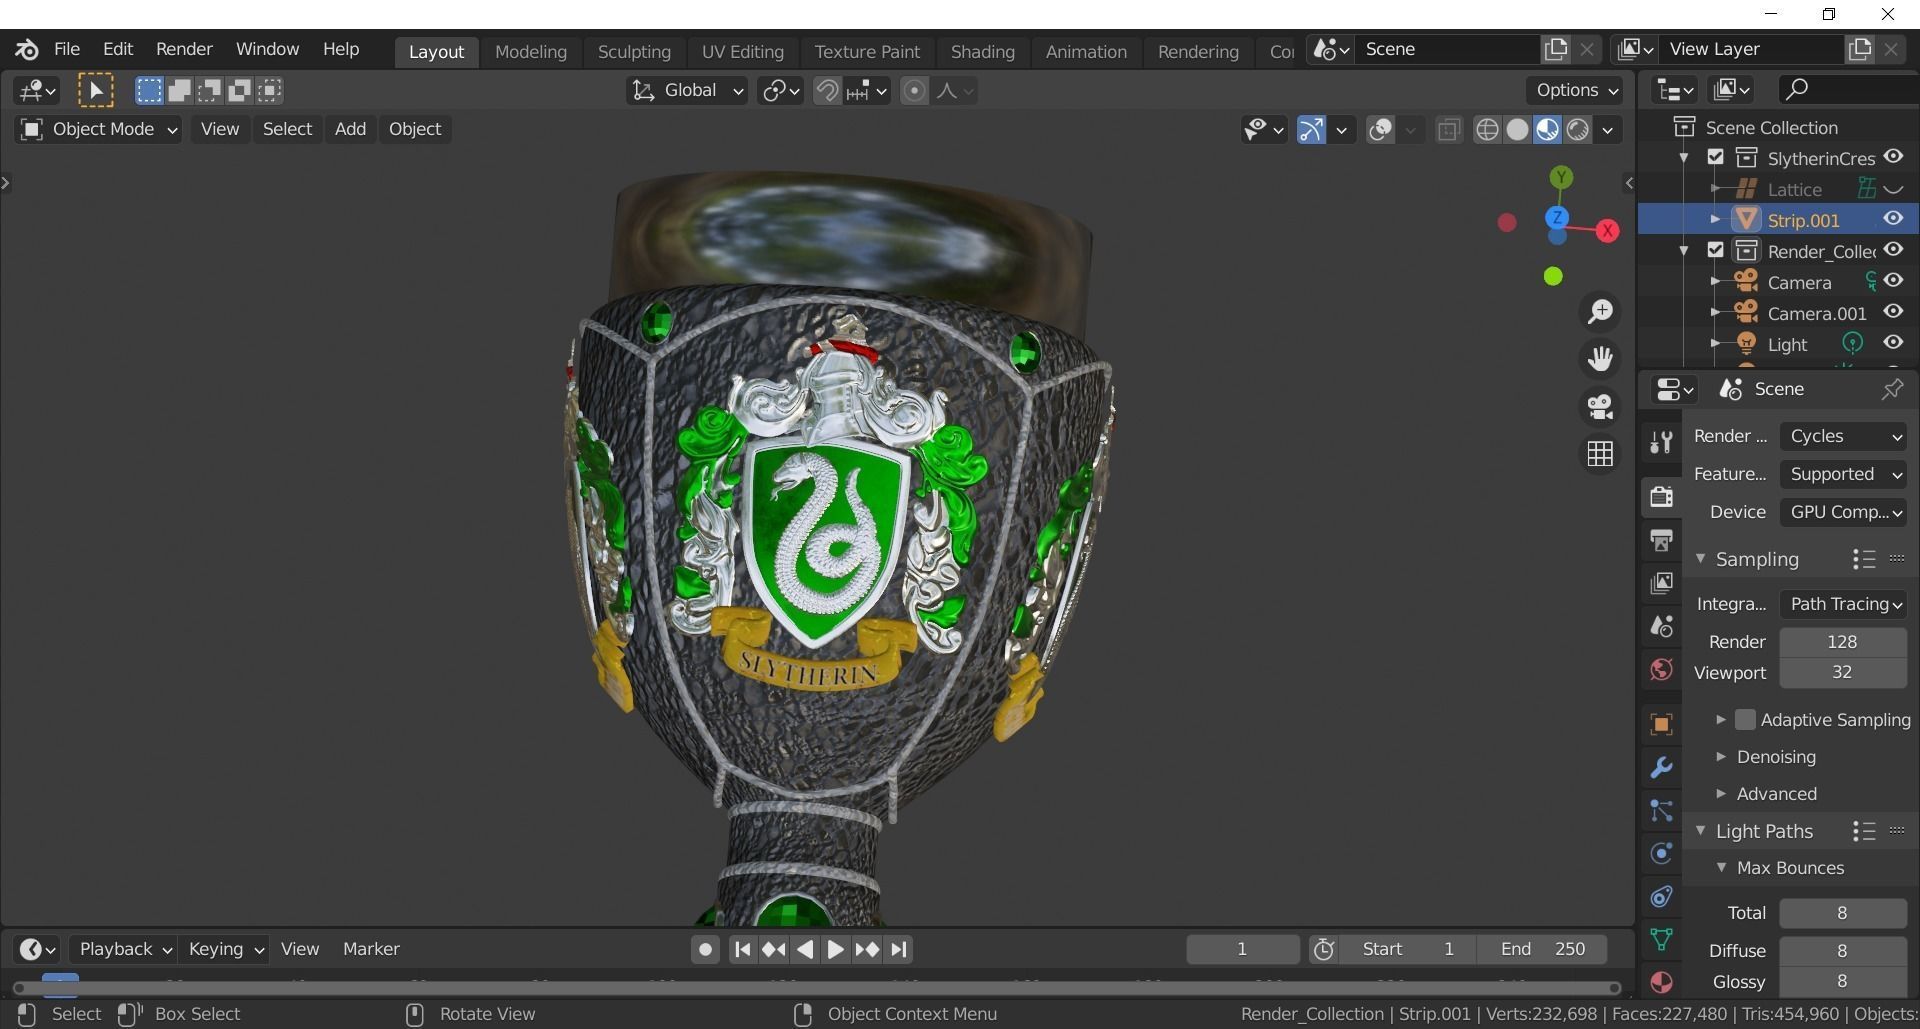Image resolution: width=1920 pixels, height=1029 pixels.
Task: Hide the Light object in outliner
Action: (x=1893, y=343)
